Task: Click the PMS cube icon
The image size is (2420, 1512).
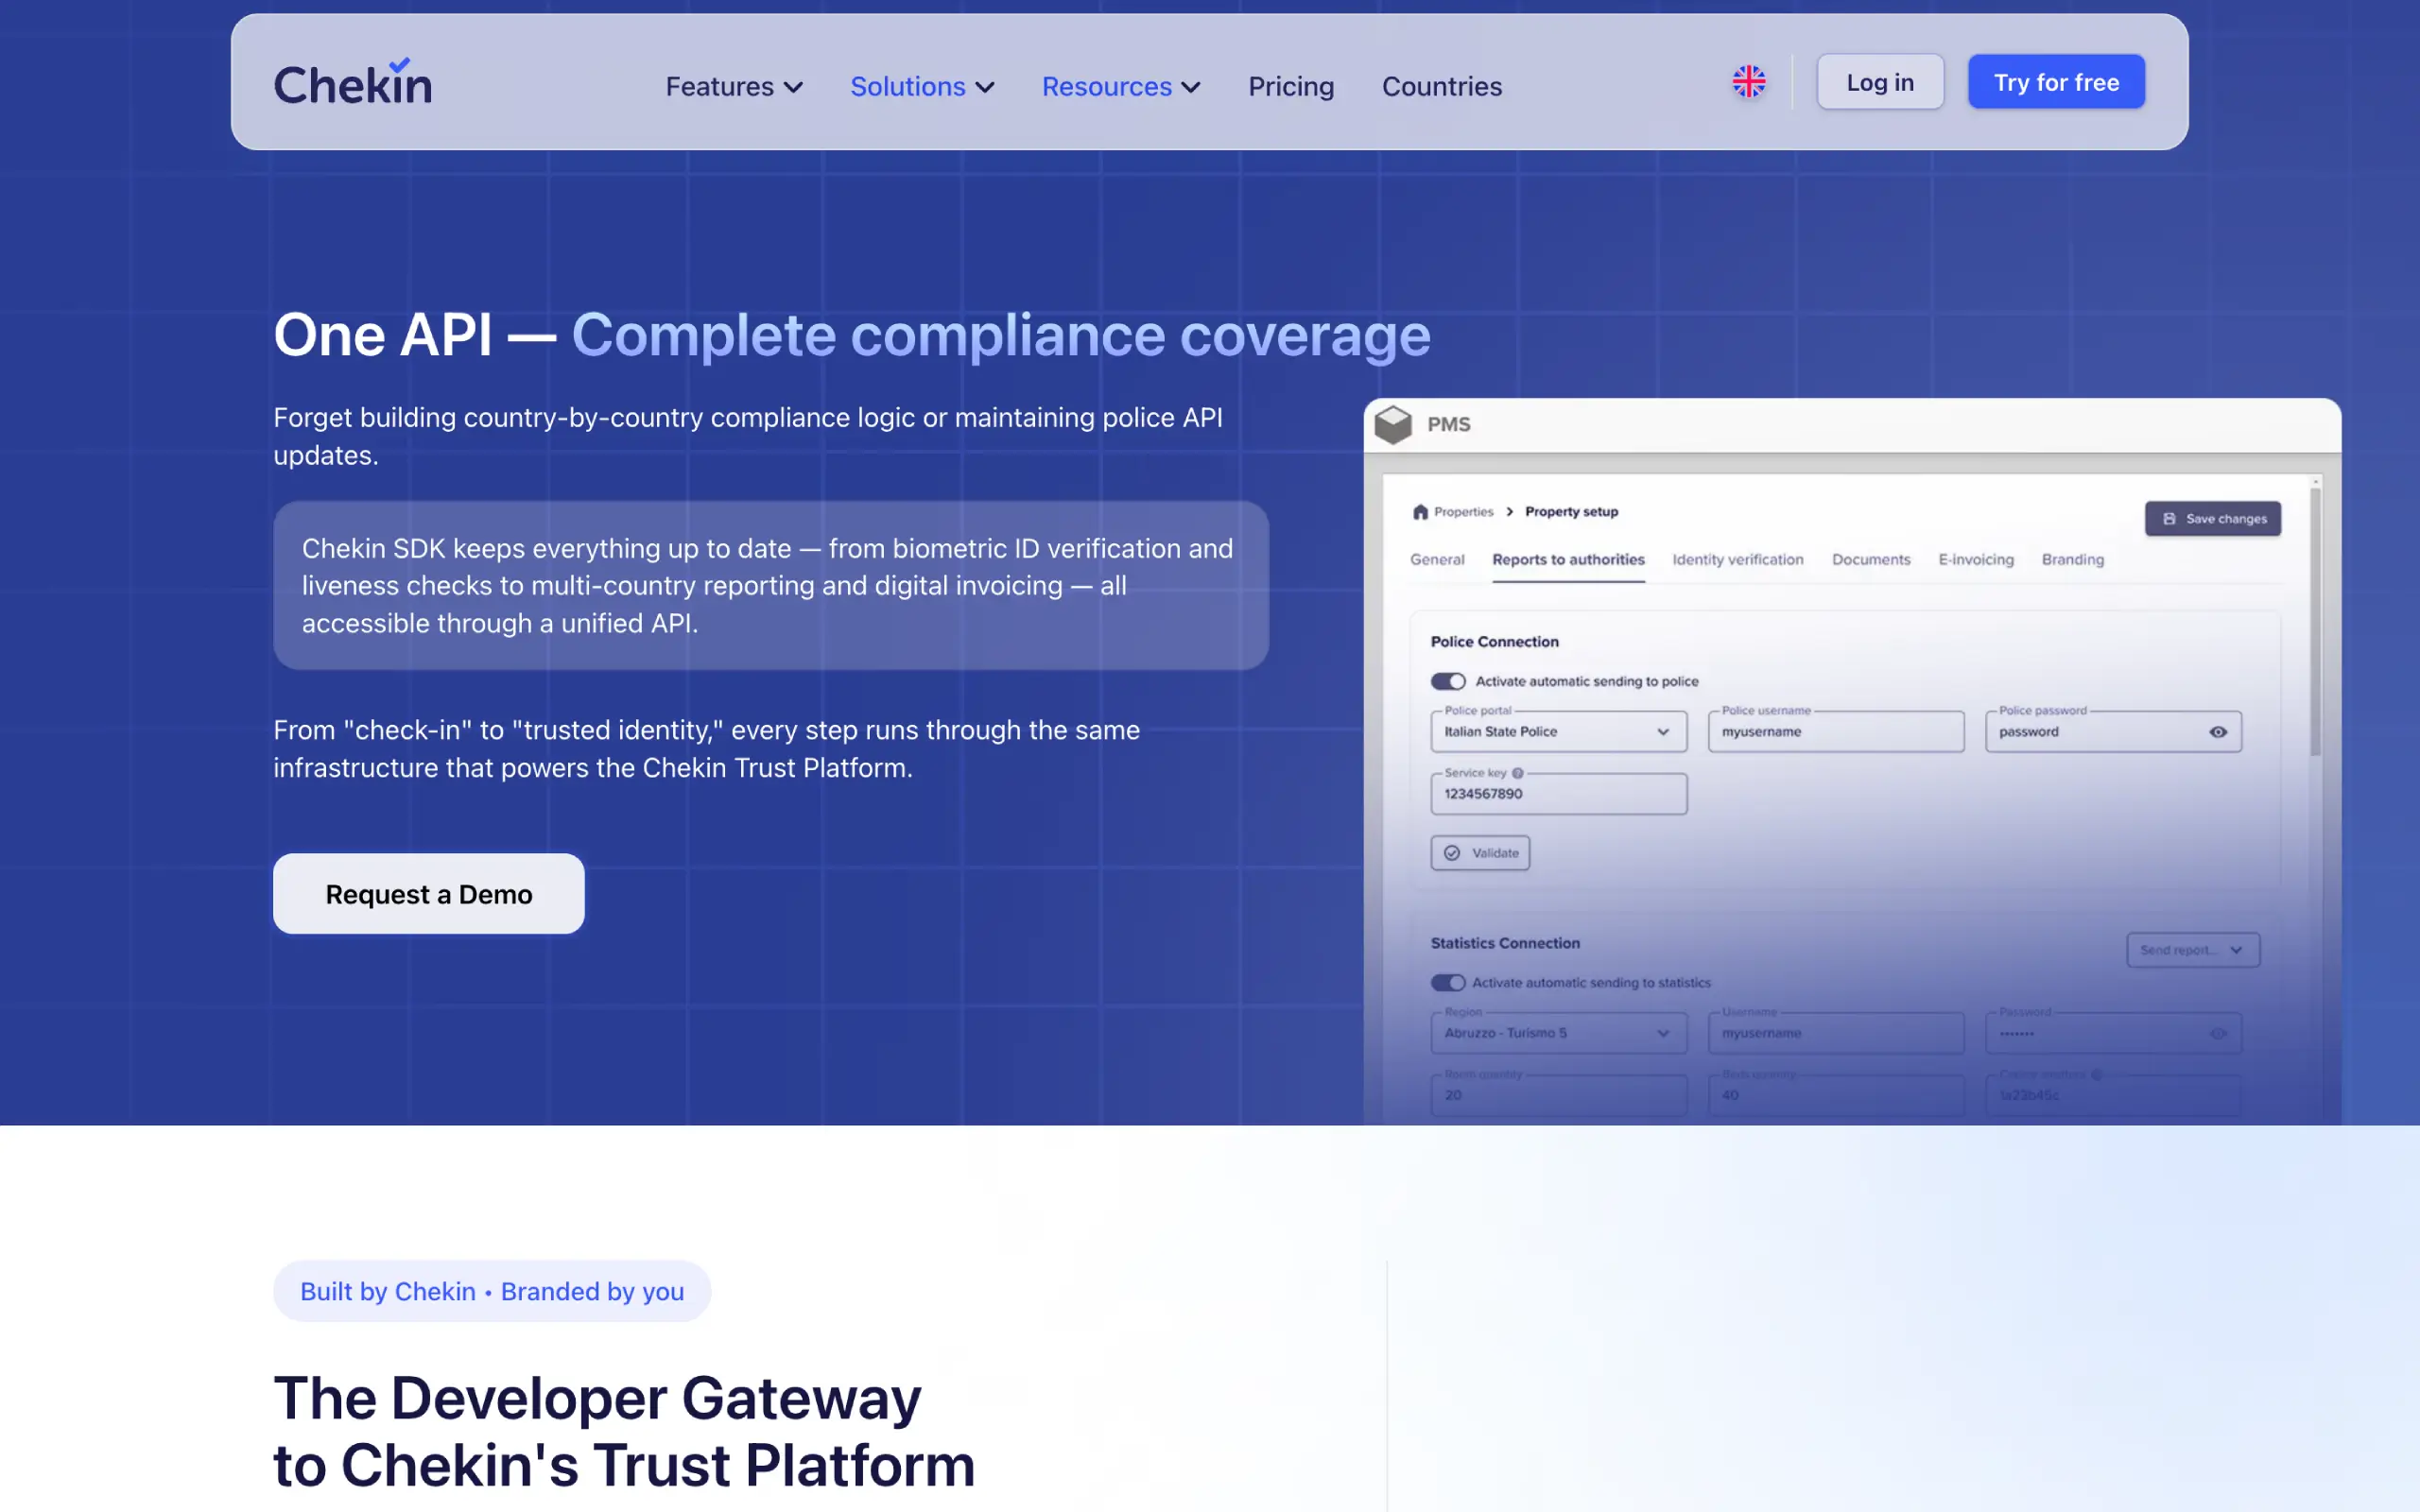Action: coord(1393,424)
